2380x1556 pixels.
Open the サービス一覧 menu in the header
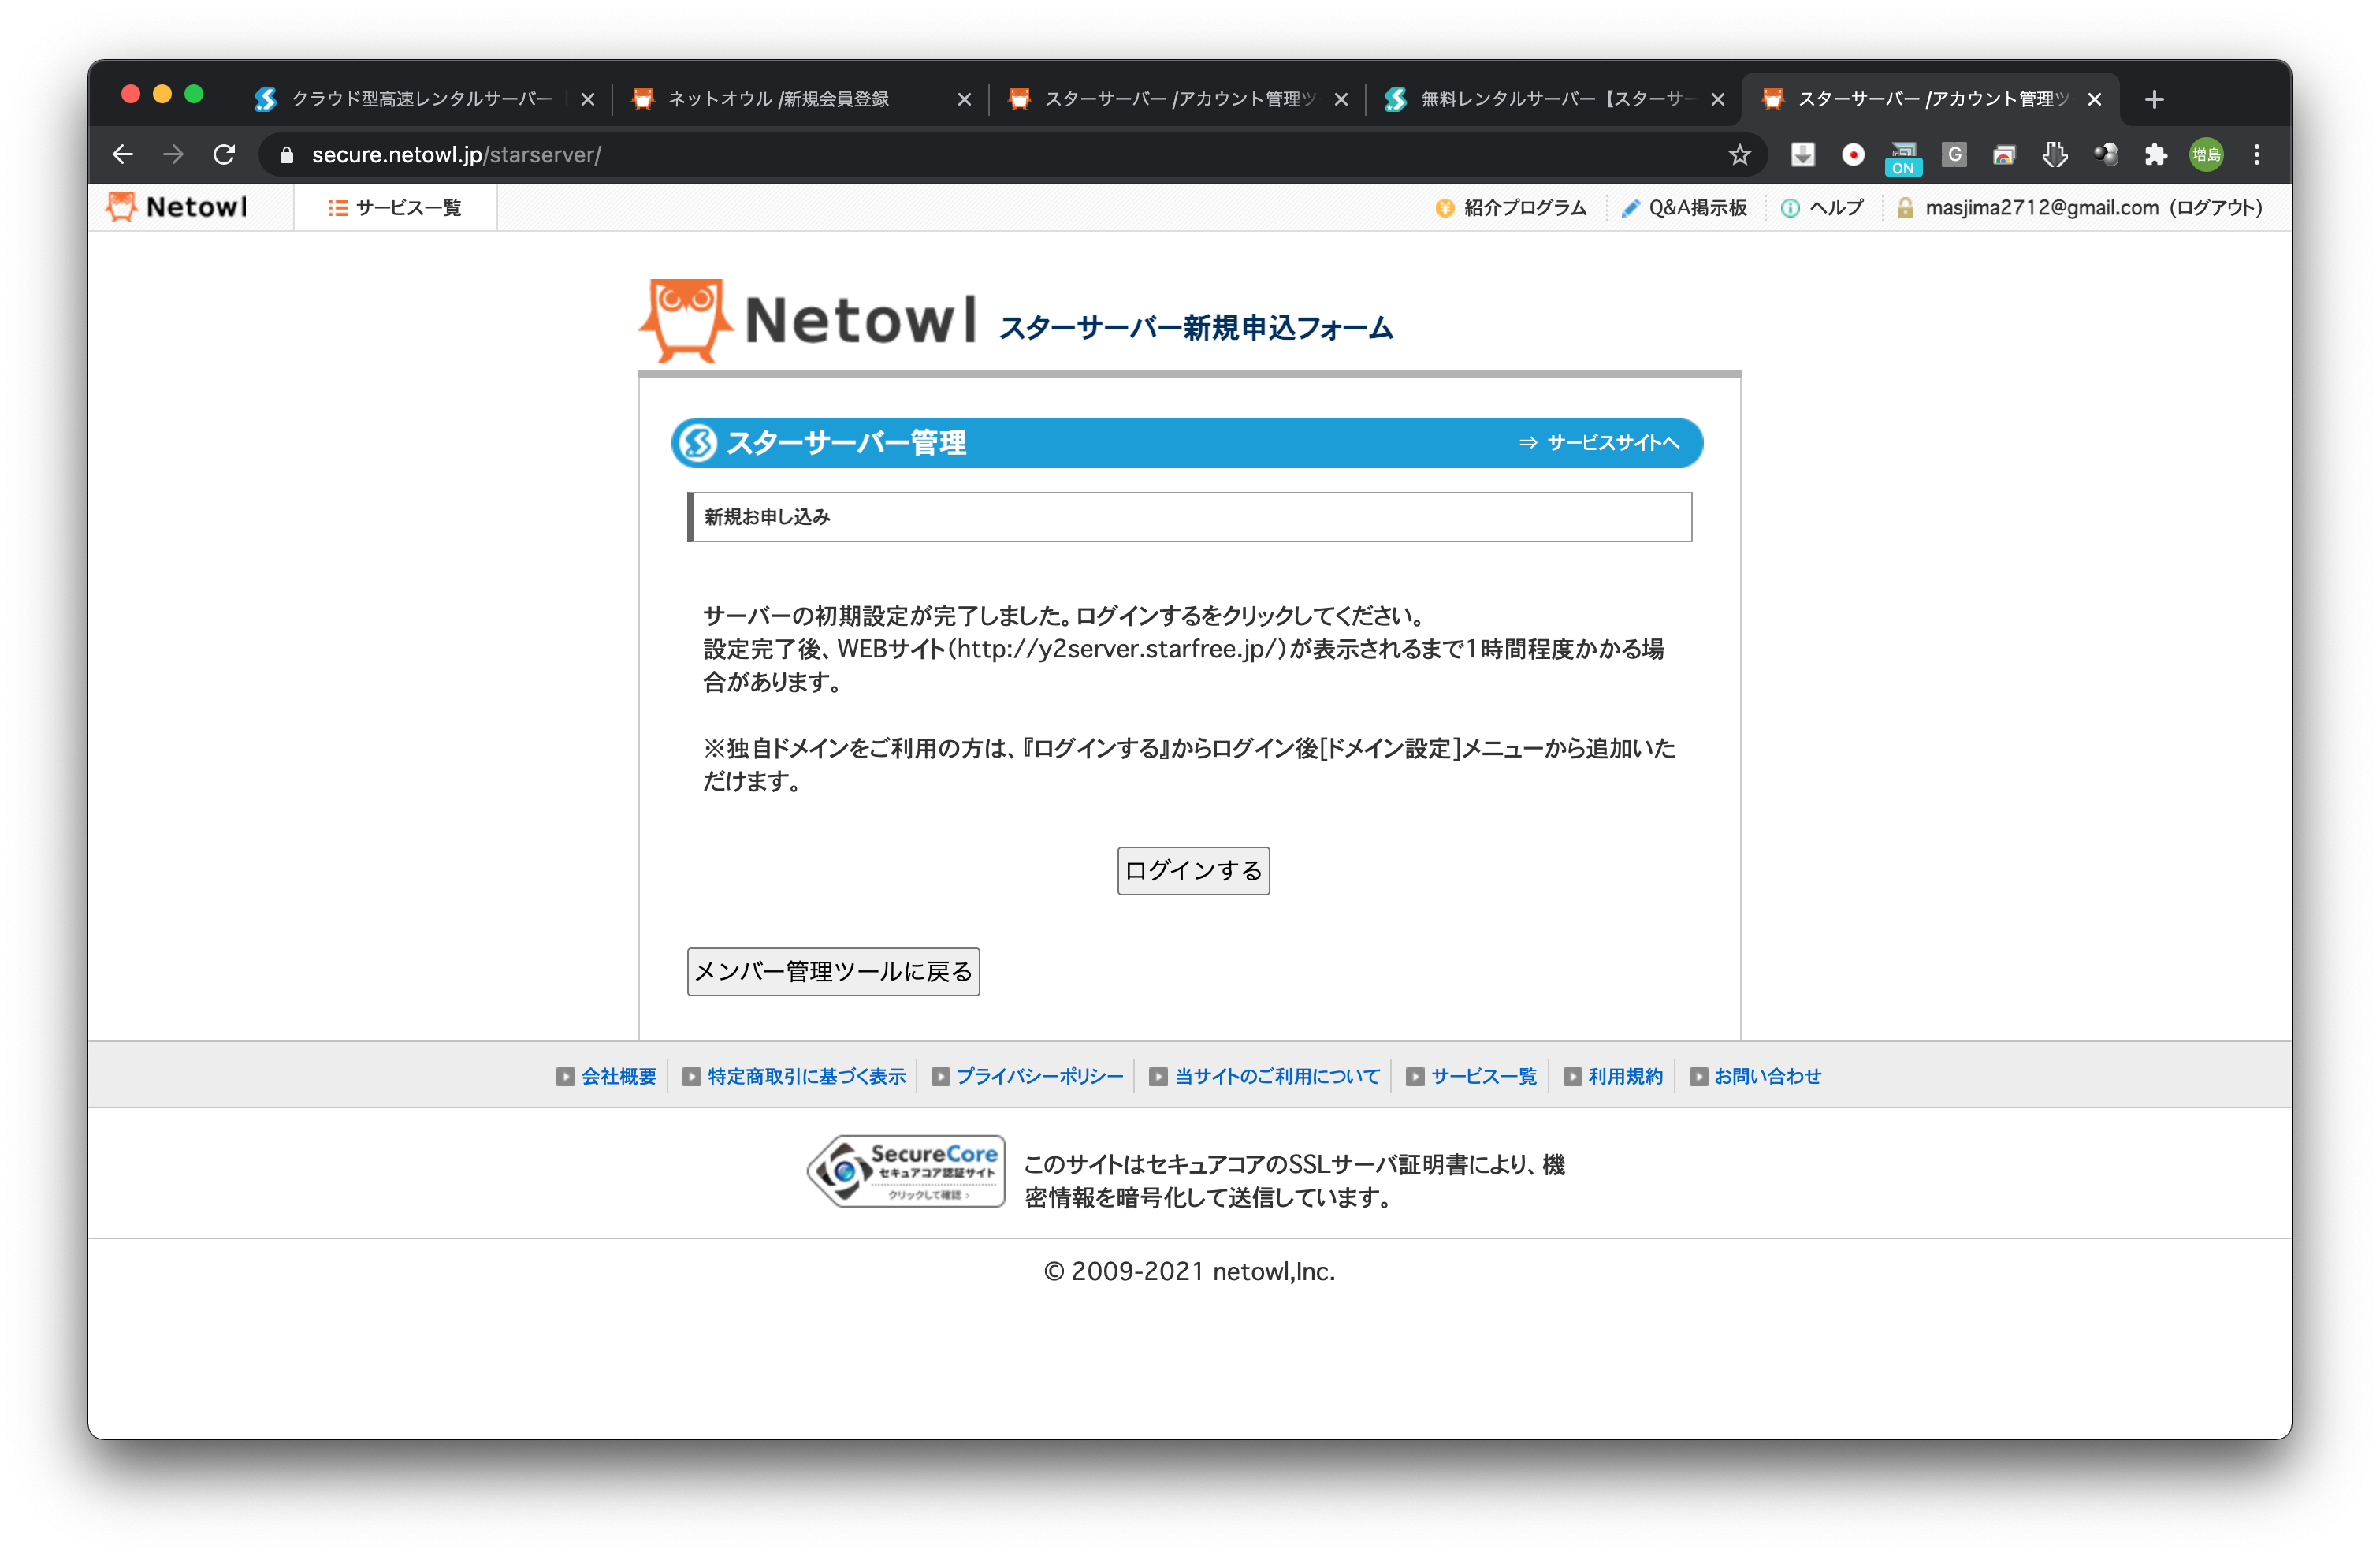click(395, 207)
